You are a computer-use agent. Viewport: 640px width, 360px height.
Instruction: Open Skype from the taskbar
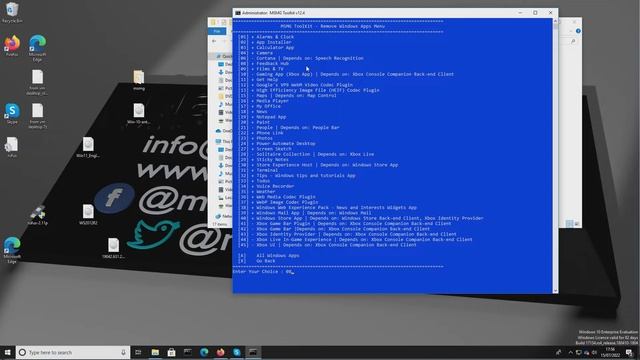pyautogui.click(x=237, y=352)
